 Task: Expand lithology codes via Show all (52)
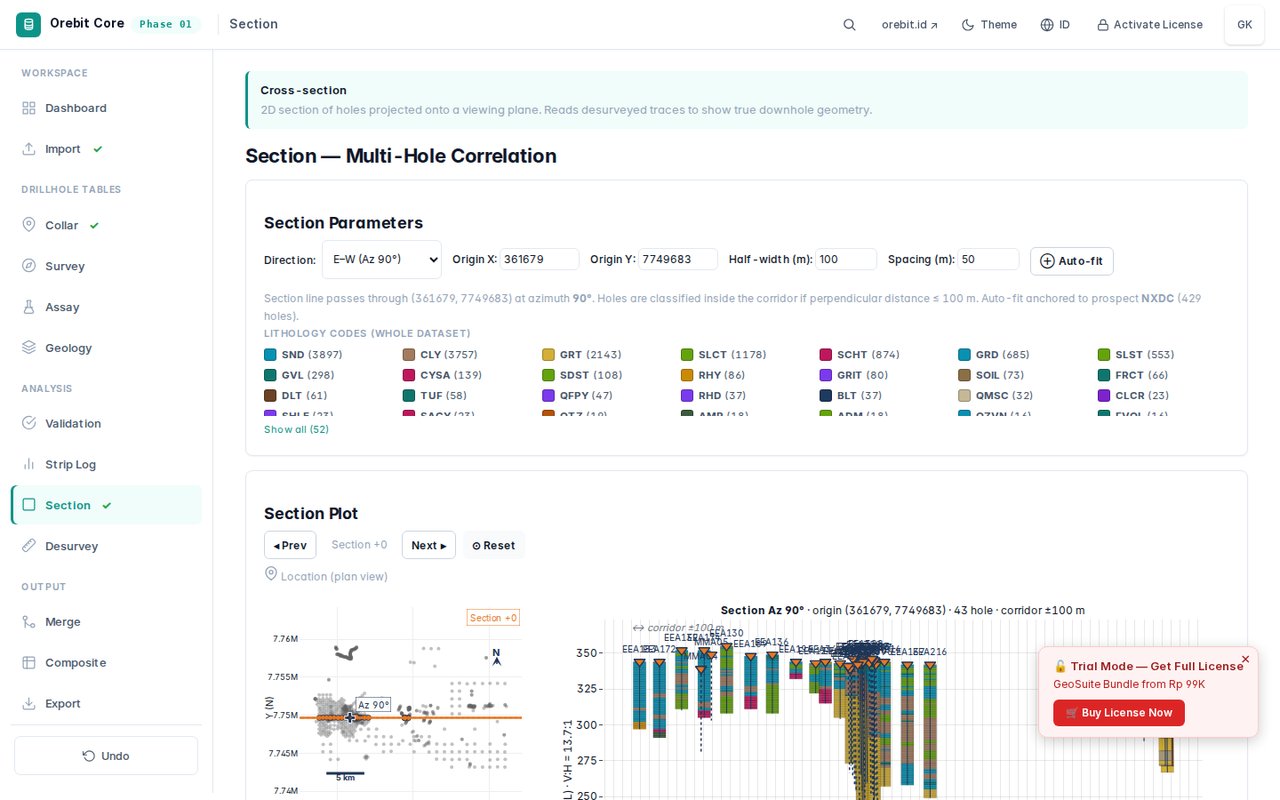296,430
